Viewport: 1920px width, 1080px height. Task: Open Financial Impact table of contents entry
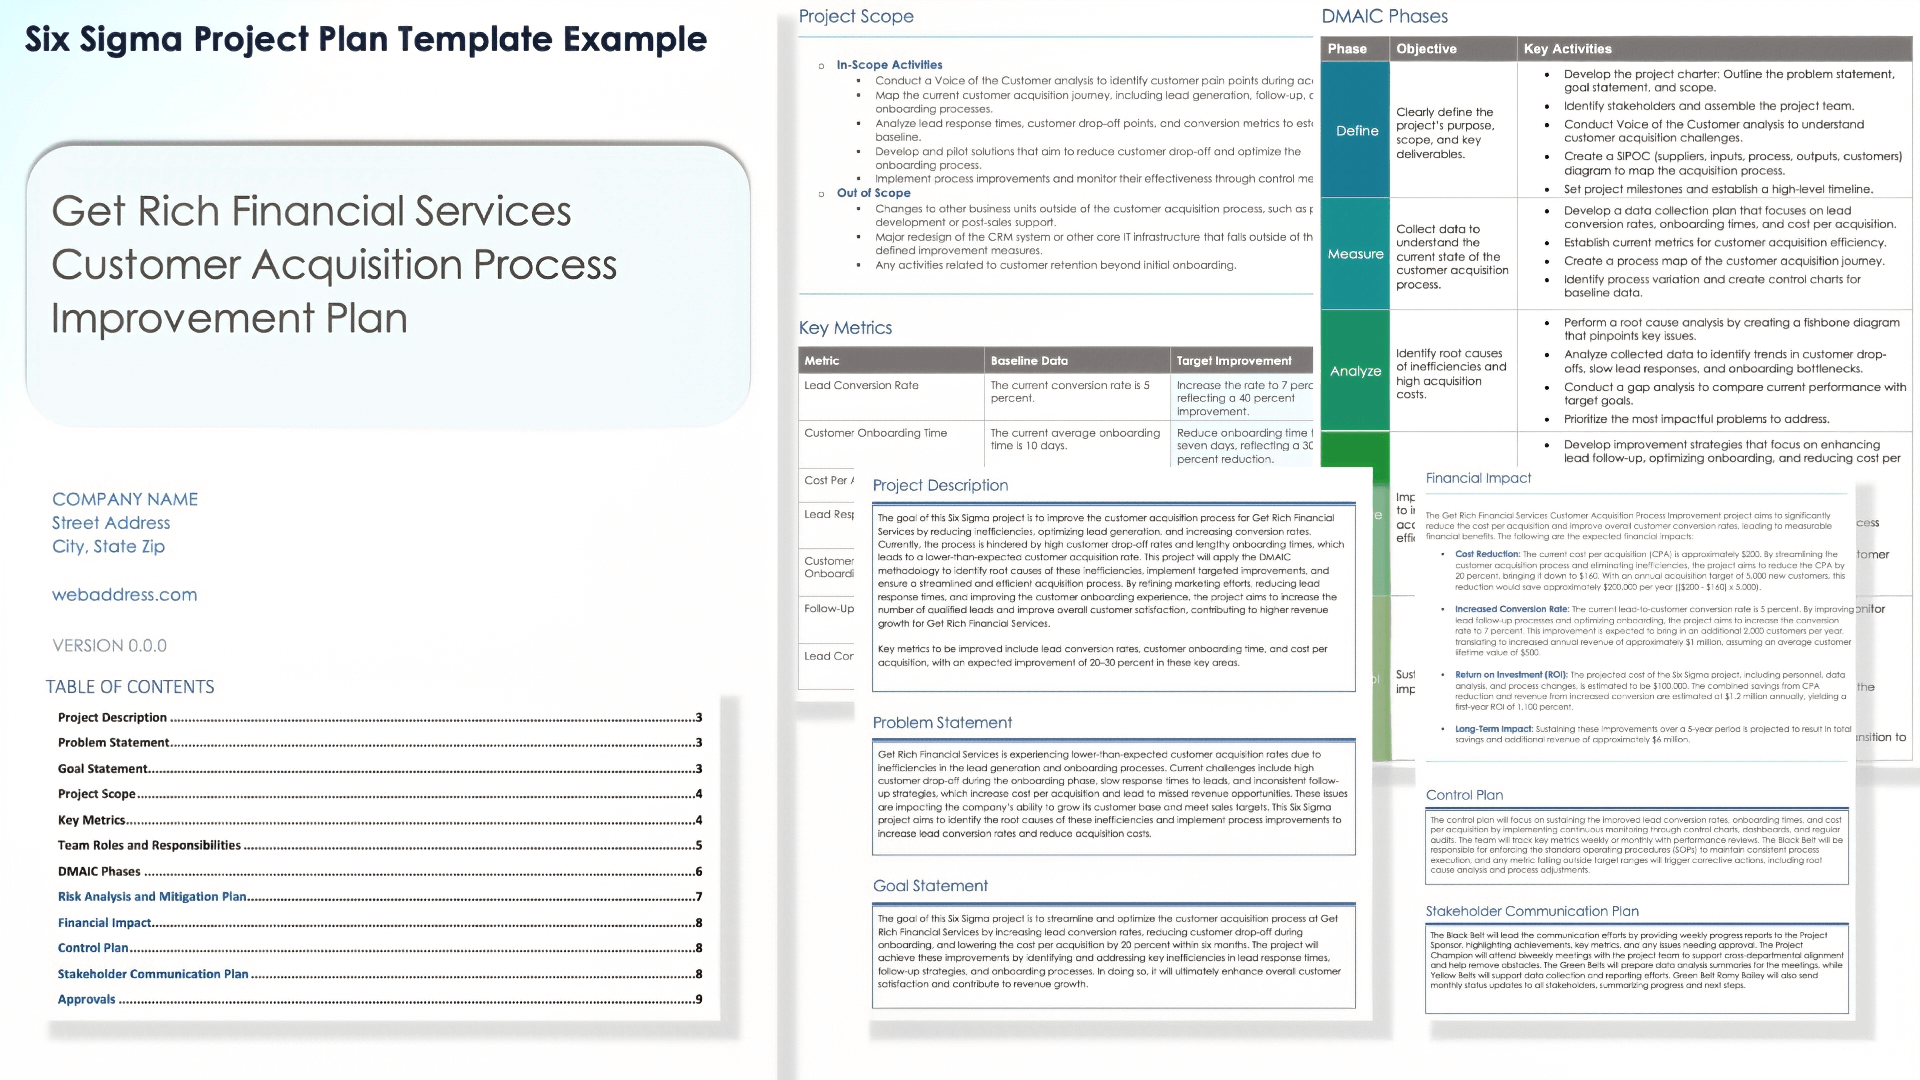[380, 923]
